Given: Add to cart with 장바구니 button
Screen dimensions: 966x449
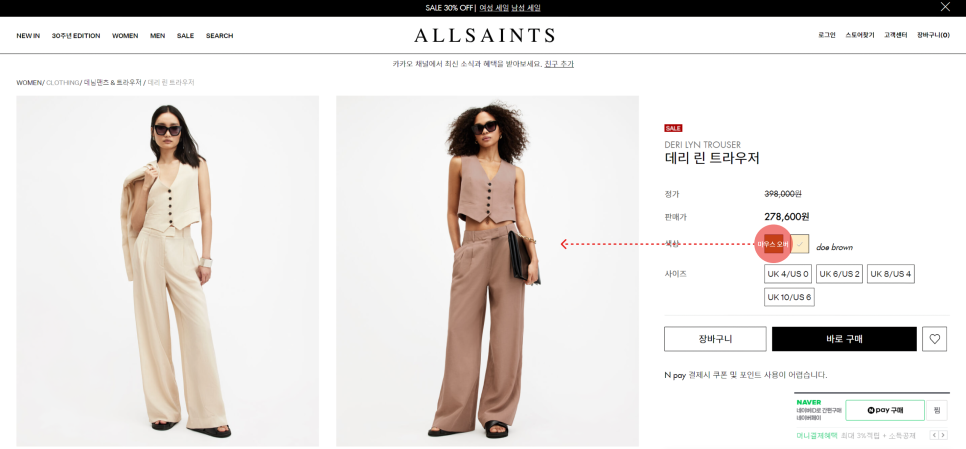Looking at the screenshot, I should tap(715, 339).
